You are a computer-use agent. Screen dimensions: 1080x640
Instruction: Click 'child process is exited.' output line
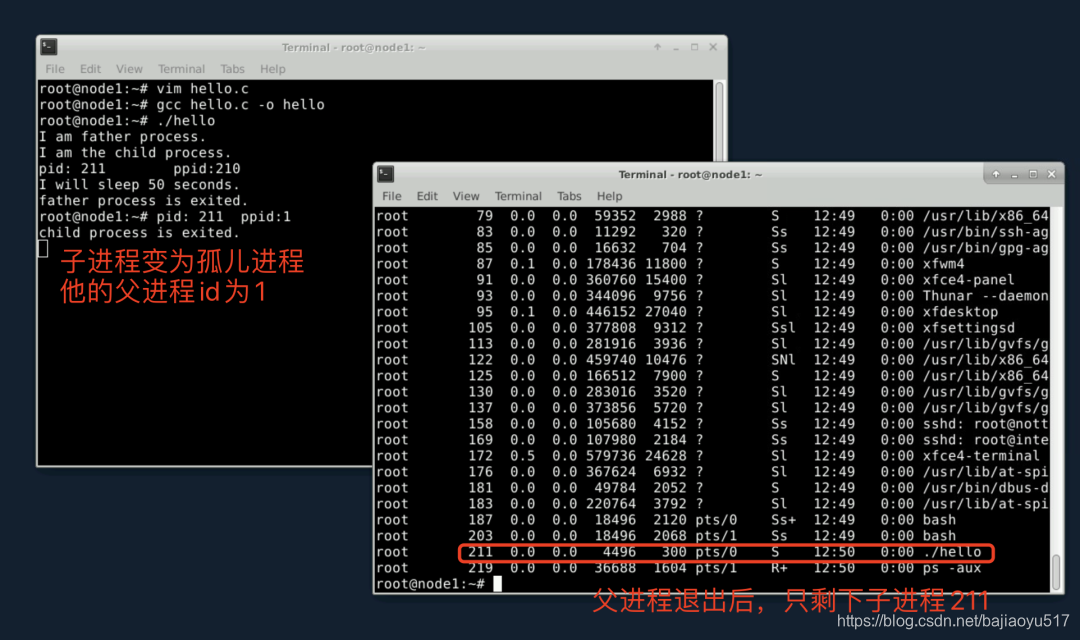click(x=139, y=233)
